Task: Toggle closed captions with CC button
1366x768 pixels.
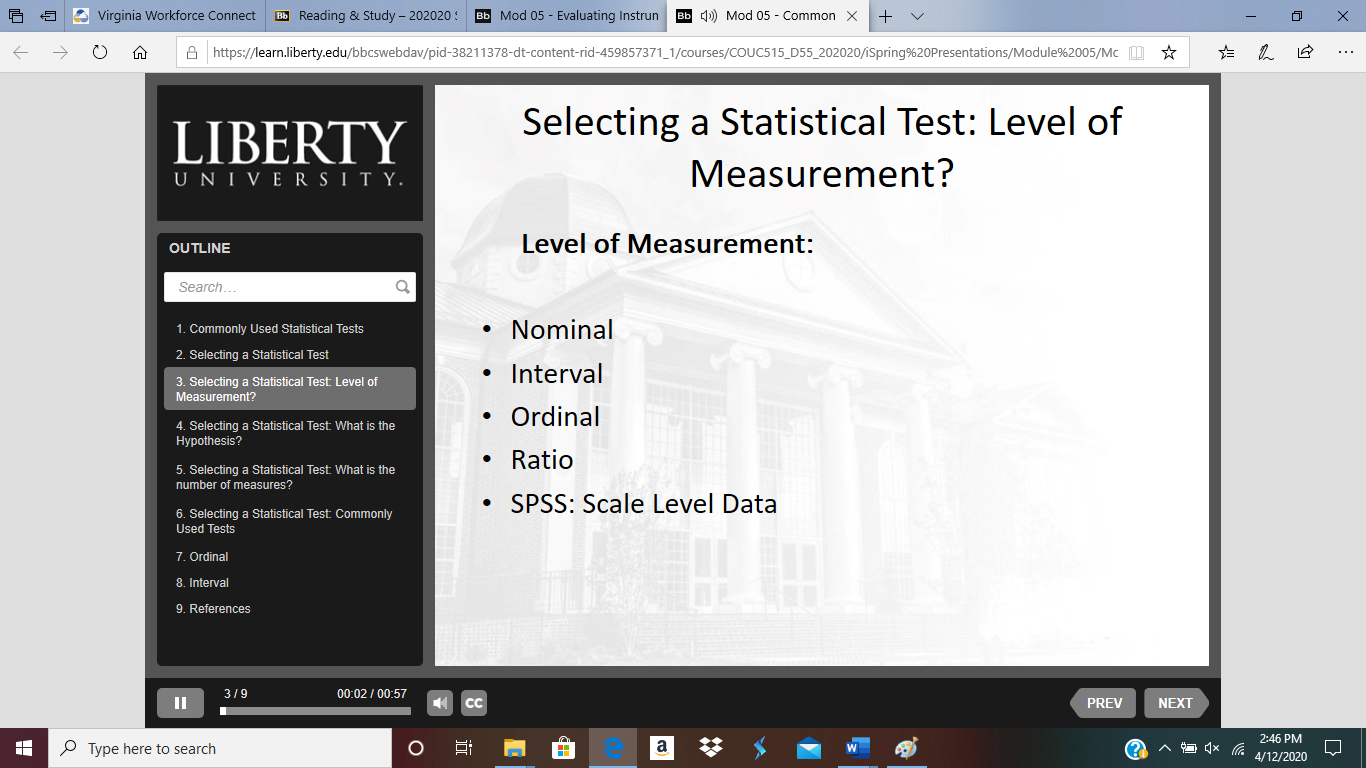Action: point(474,703)
